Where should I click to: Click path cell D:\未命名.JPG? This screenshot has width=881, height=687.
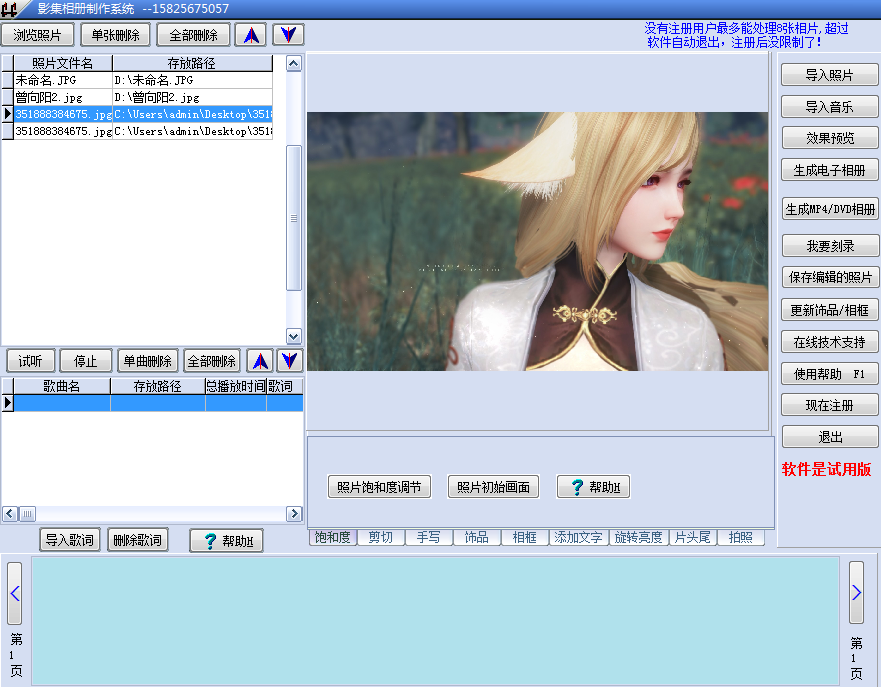click(x=193, y=80)
